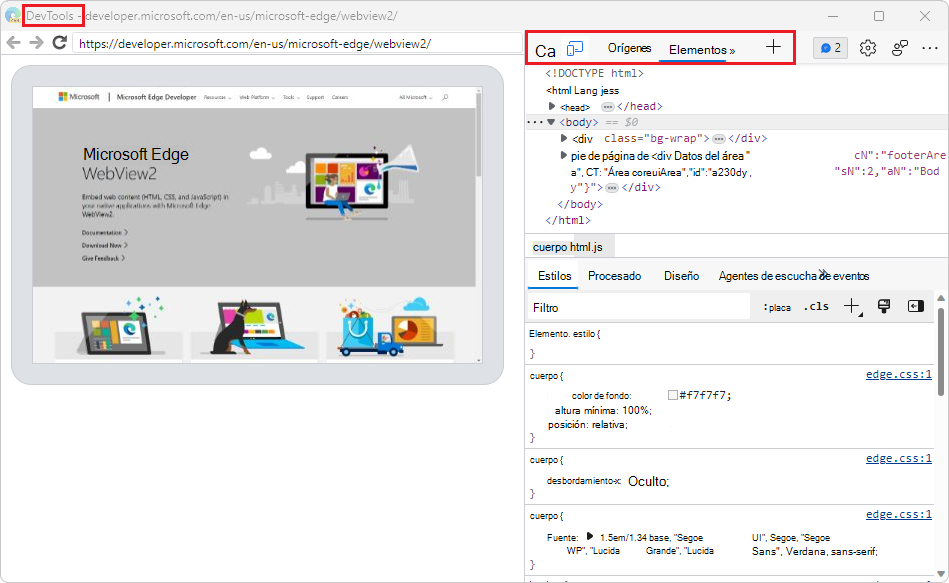
Task: Open the element state brush icon
Action: pyautogui.click(x=883, y=306)
